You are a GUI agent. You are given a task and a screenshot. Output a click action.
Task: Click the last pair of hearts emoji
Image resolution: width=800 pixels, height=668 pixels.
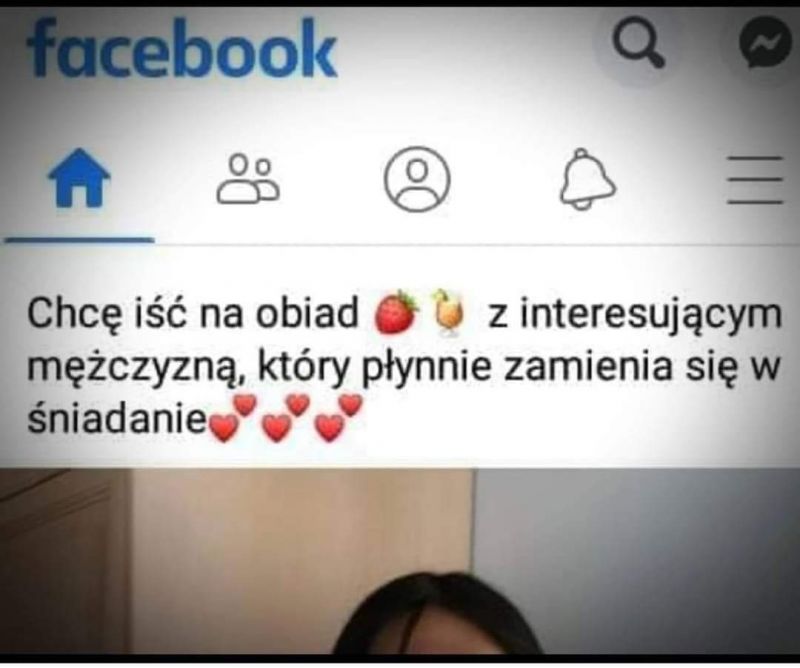tap(338, 417)
